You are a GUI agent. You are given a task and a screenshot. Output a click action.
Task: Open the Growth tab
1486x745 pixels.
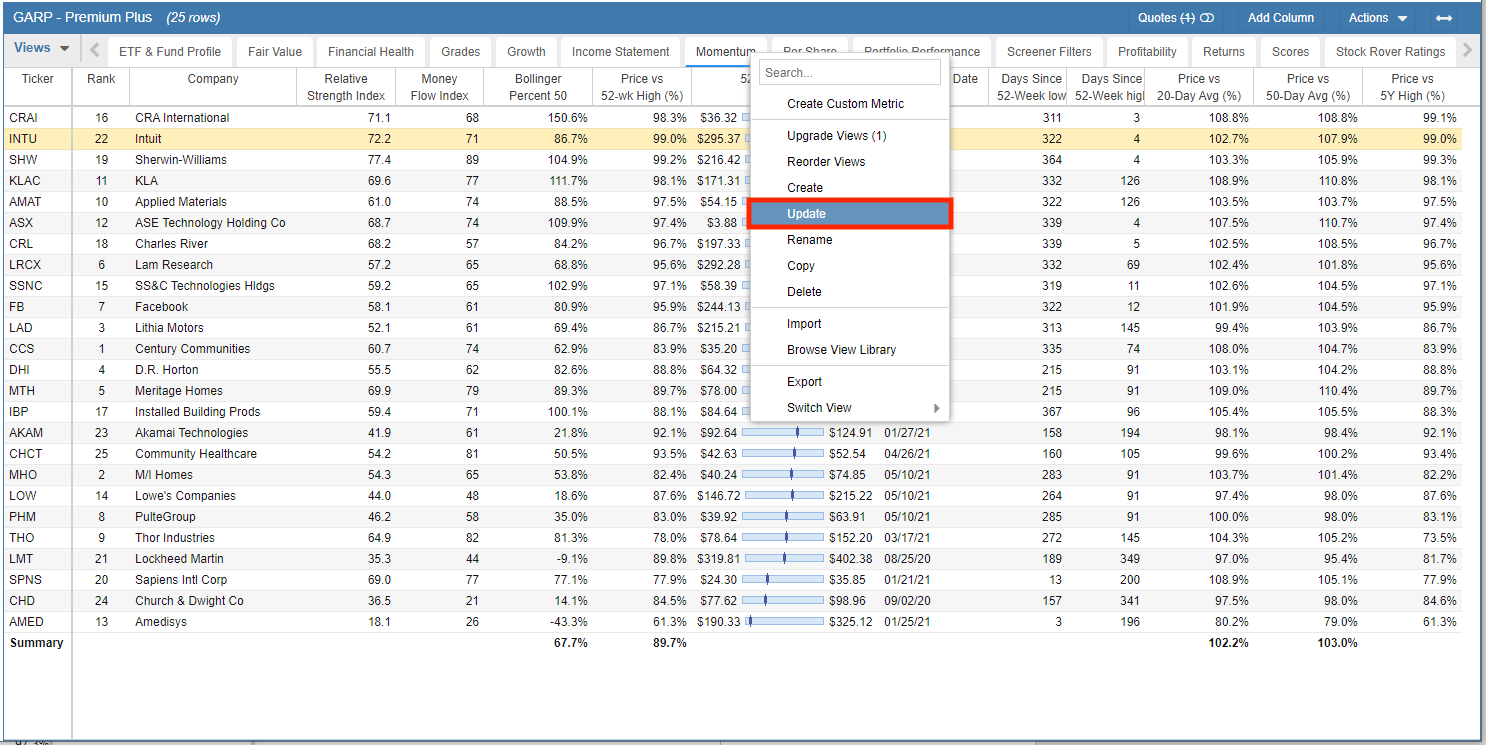coord(526,52)
